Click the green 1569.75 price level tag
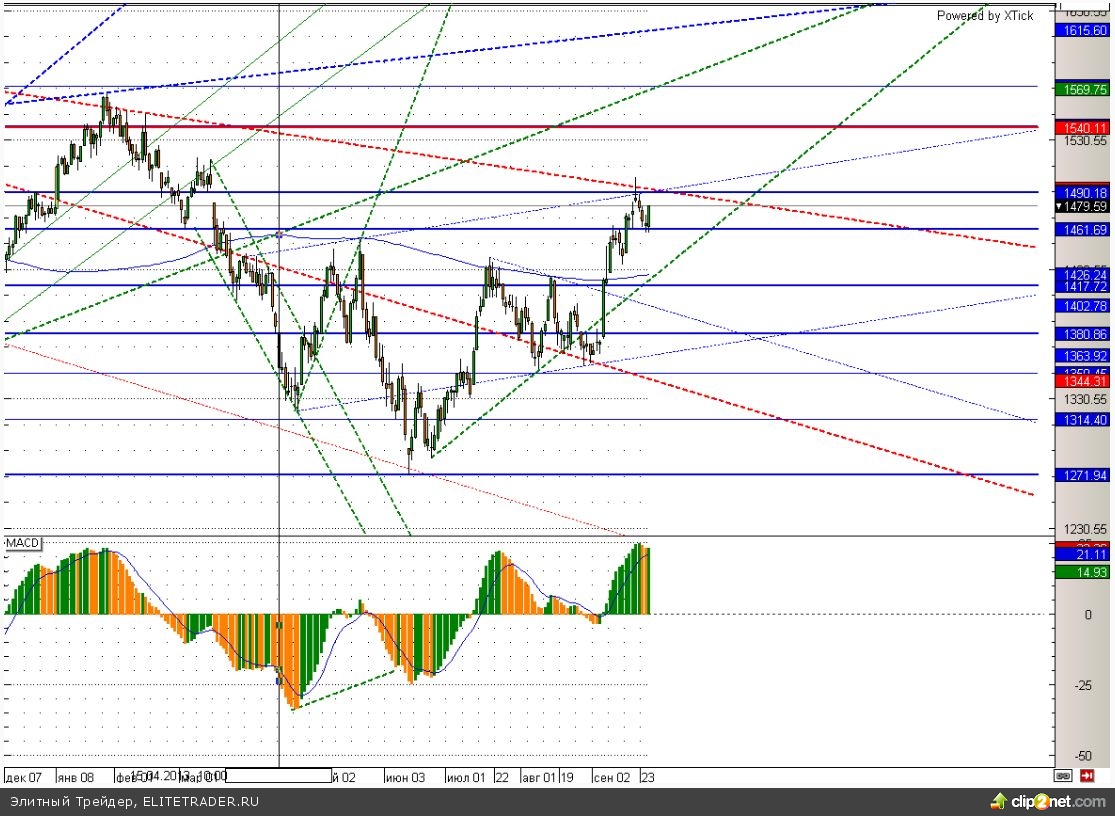 coord(1082,88)
